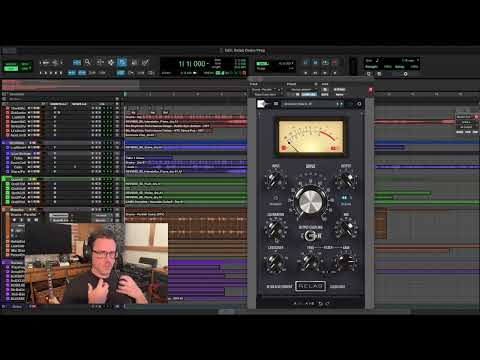Open the plugin window track selector dropdown
Image resolution: width=480 pixels, height=360 pixels.
[267, 89]
